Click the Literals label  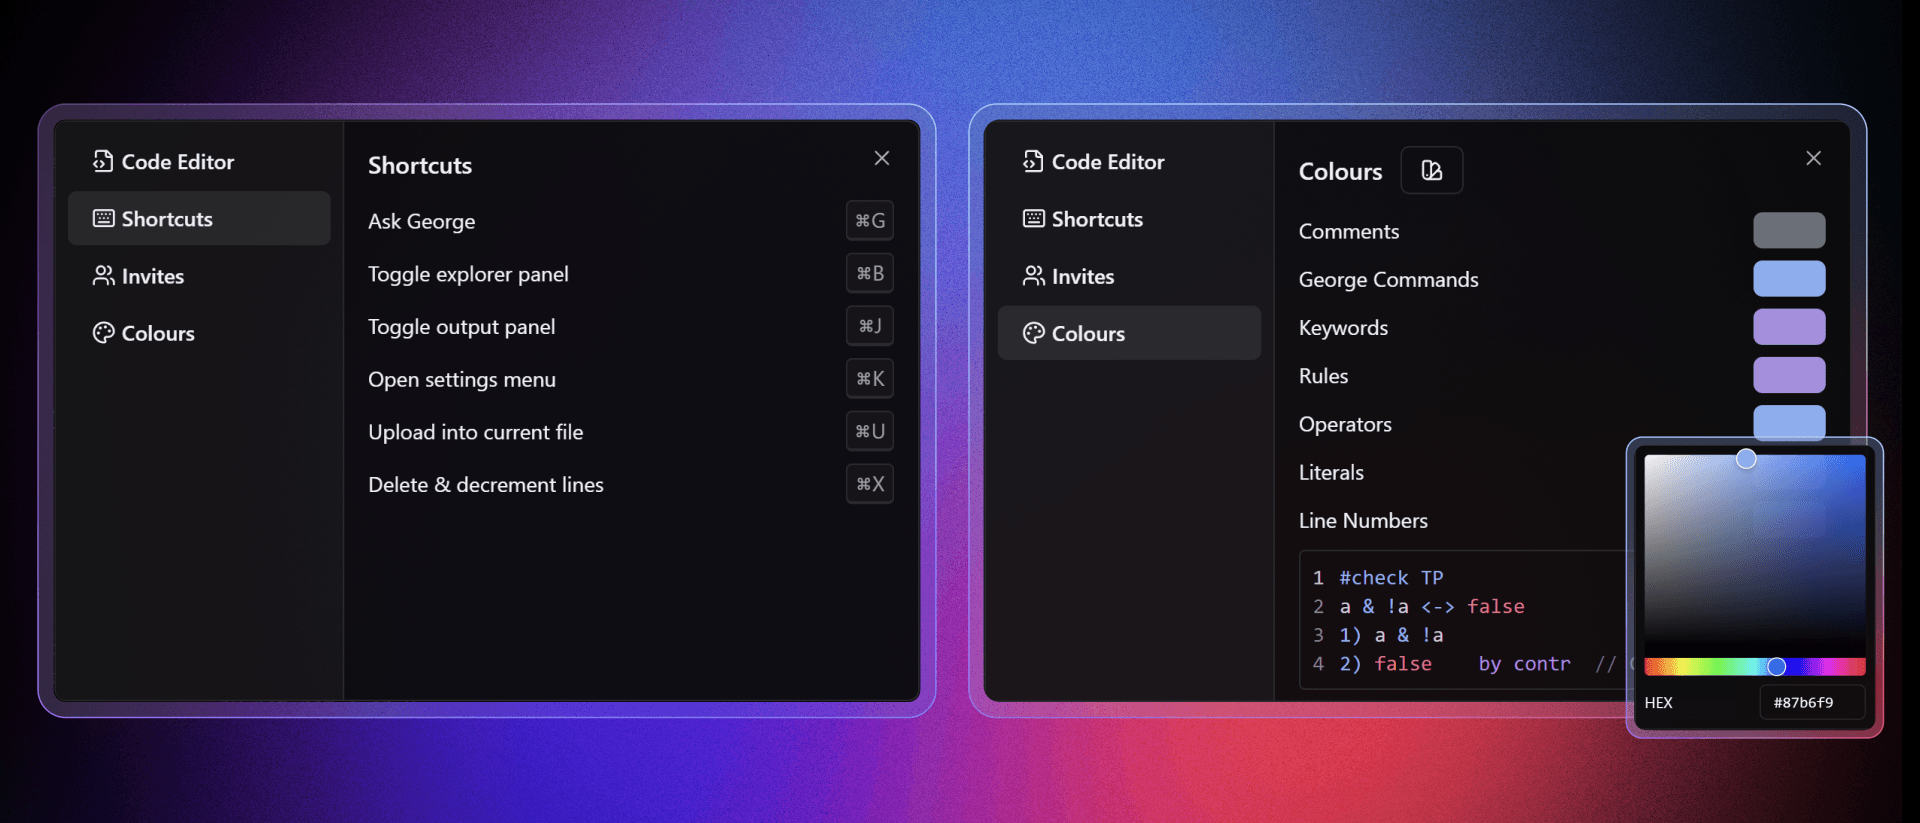click(1332, 472)
